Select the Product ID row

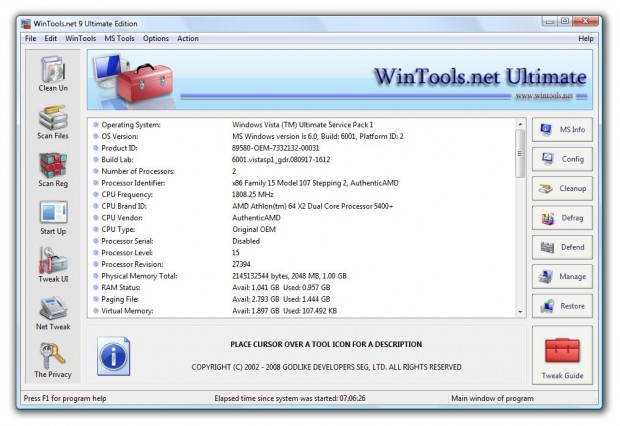(301, 148)
